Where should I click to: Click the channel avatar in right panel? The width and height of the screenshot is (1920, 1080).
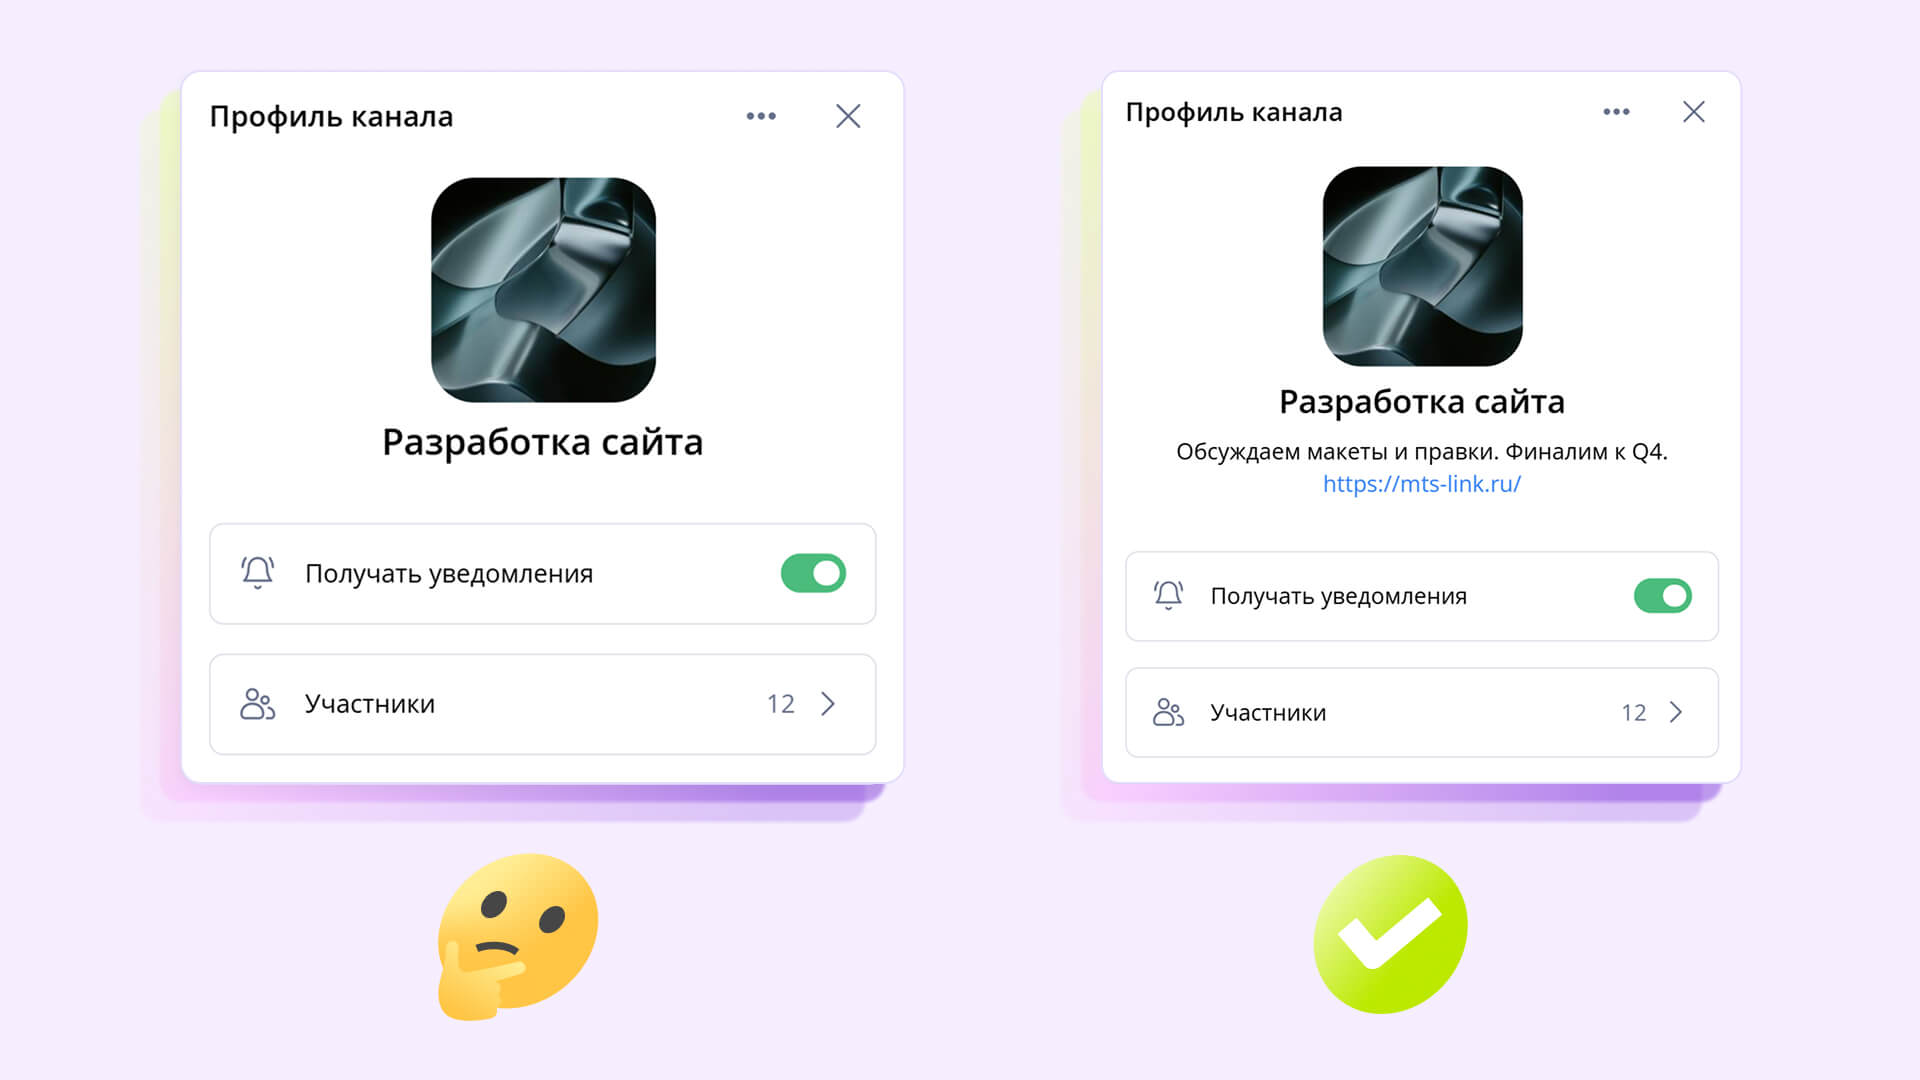[x=1422, y=266]
